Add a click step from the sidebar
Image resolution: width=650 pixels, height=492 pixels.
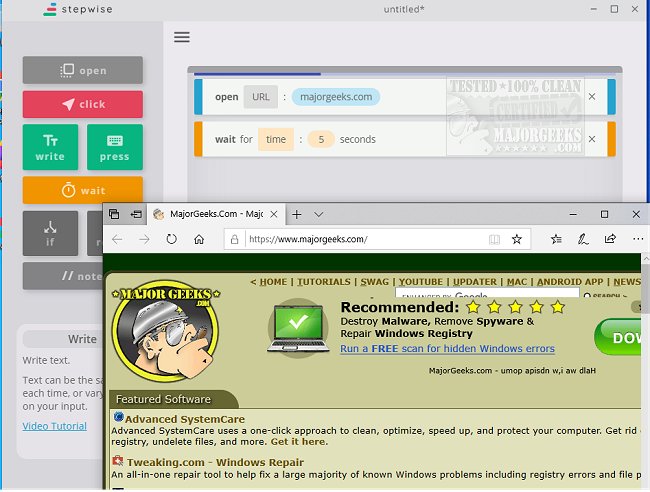click(x=83, y=104)
